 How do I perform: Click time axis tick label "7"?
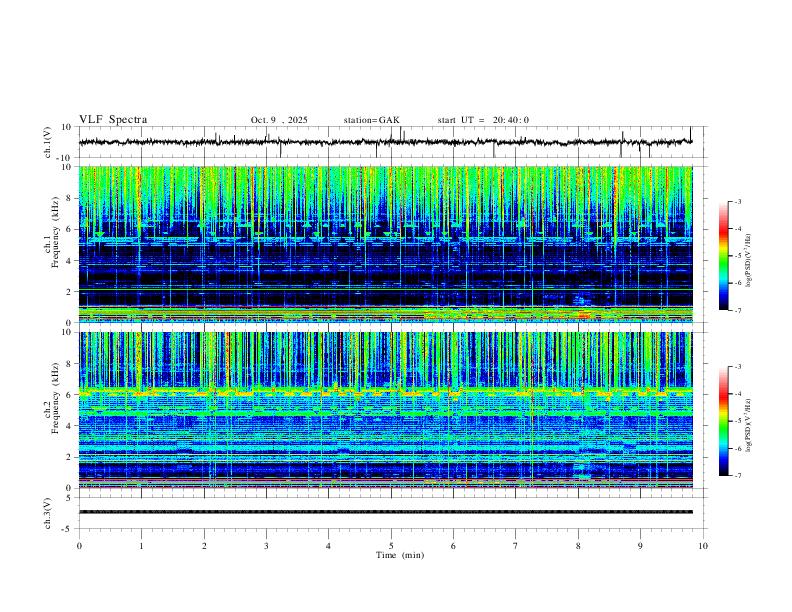[x=516, y=546]
